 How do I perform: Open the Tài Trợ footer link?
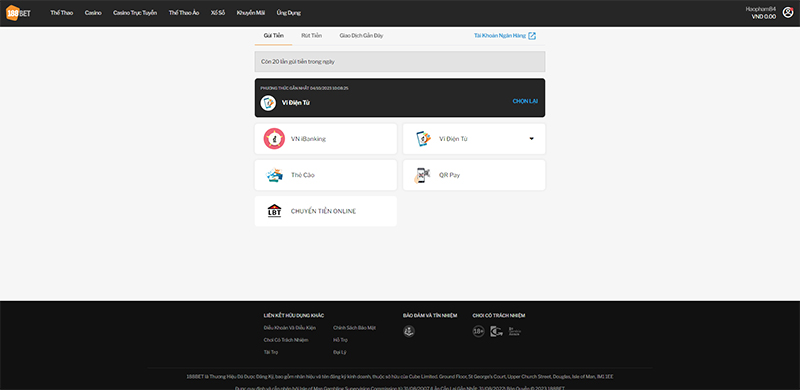click(271, 352)
